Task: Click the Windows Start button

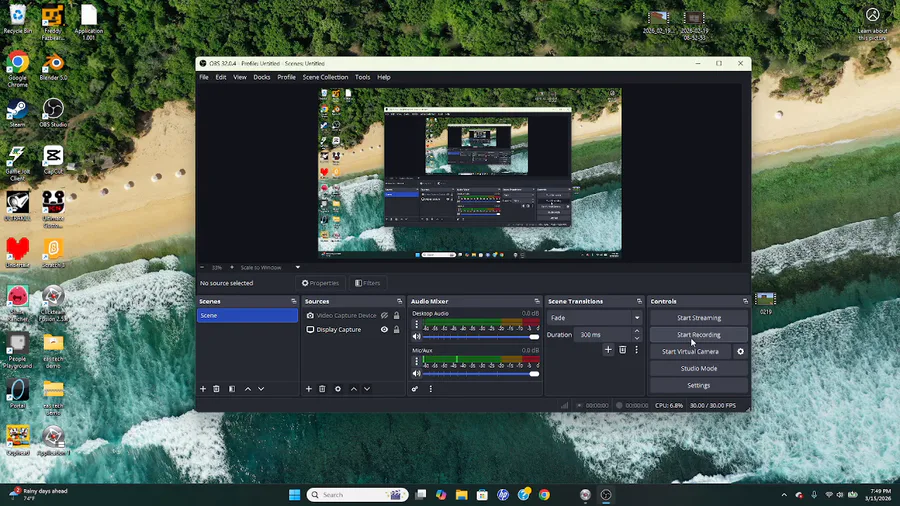Action: [x=294, y=495]
